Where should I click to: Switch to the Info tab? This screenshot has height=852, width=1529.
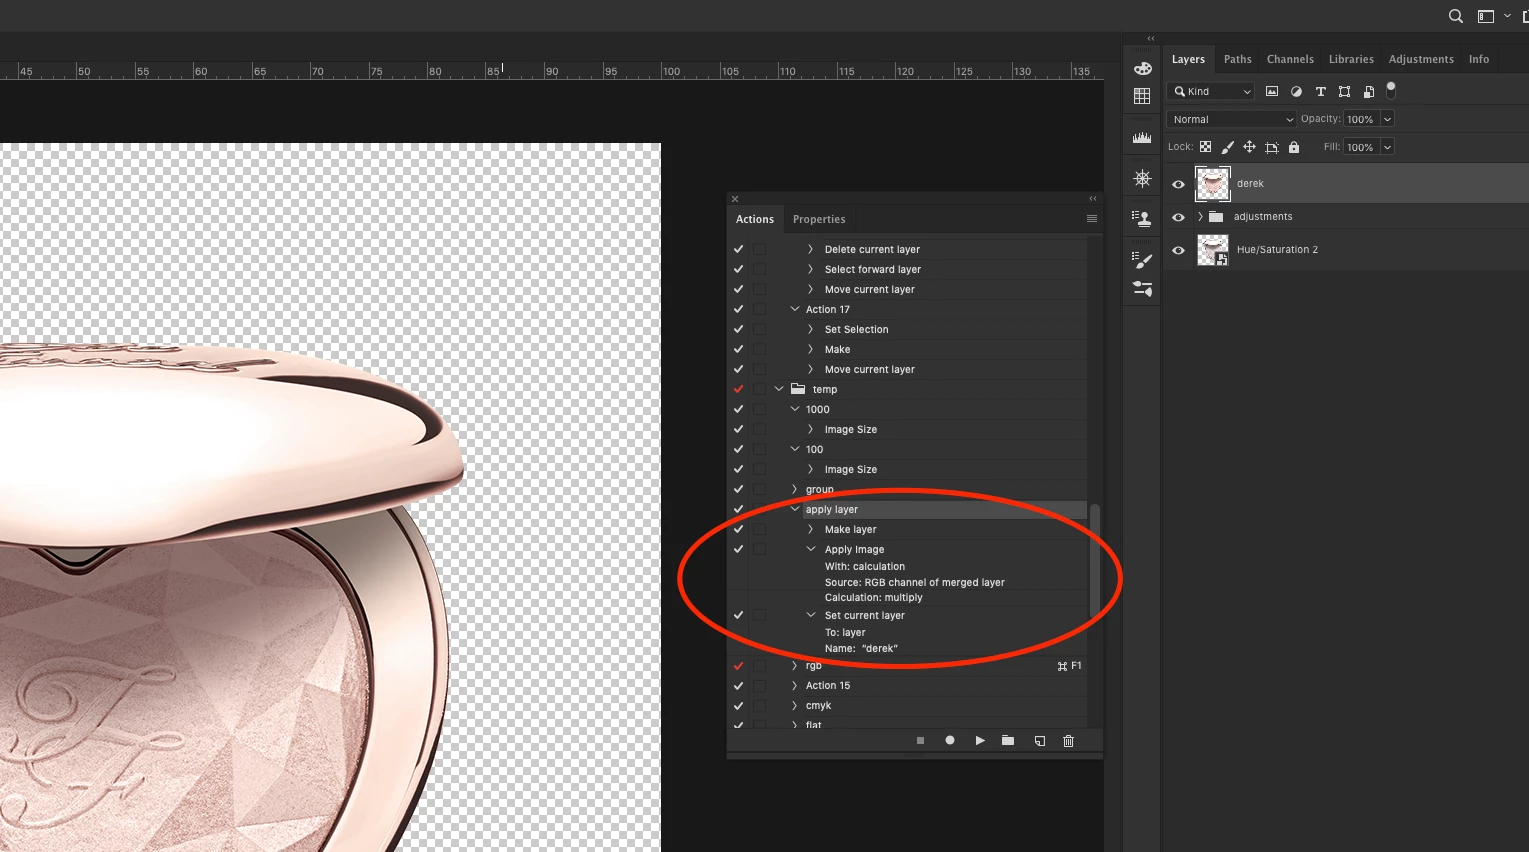click(1479, 59)
